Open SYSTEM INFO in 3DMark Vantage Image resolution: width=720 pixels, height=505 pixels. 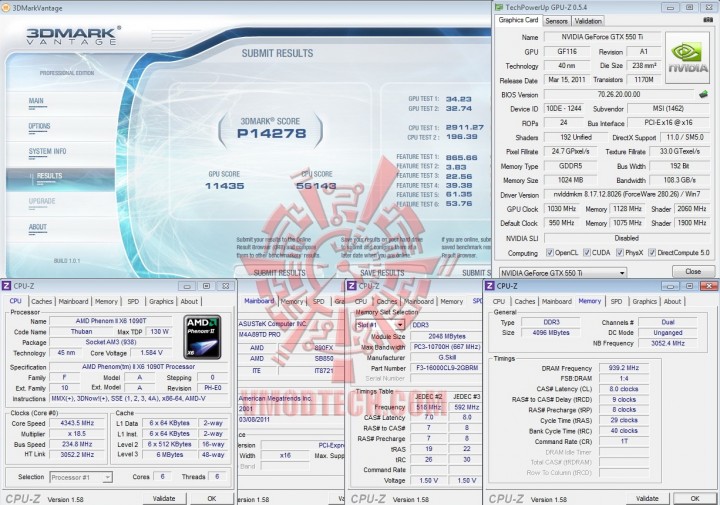[x=47, y=152]
